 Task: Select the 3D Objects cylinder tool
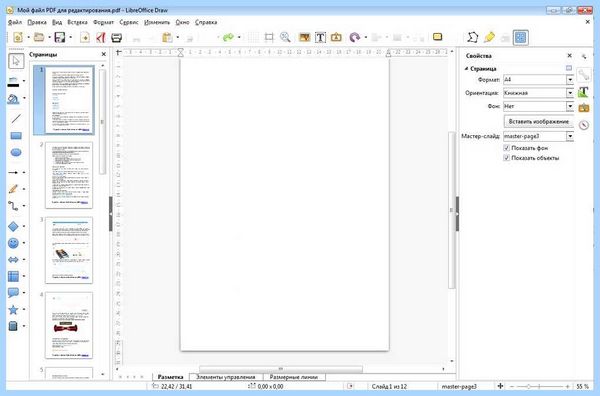(13, 326)
